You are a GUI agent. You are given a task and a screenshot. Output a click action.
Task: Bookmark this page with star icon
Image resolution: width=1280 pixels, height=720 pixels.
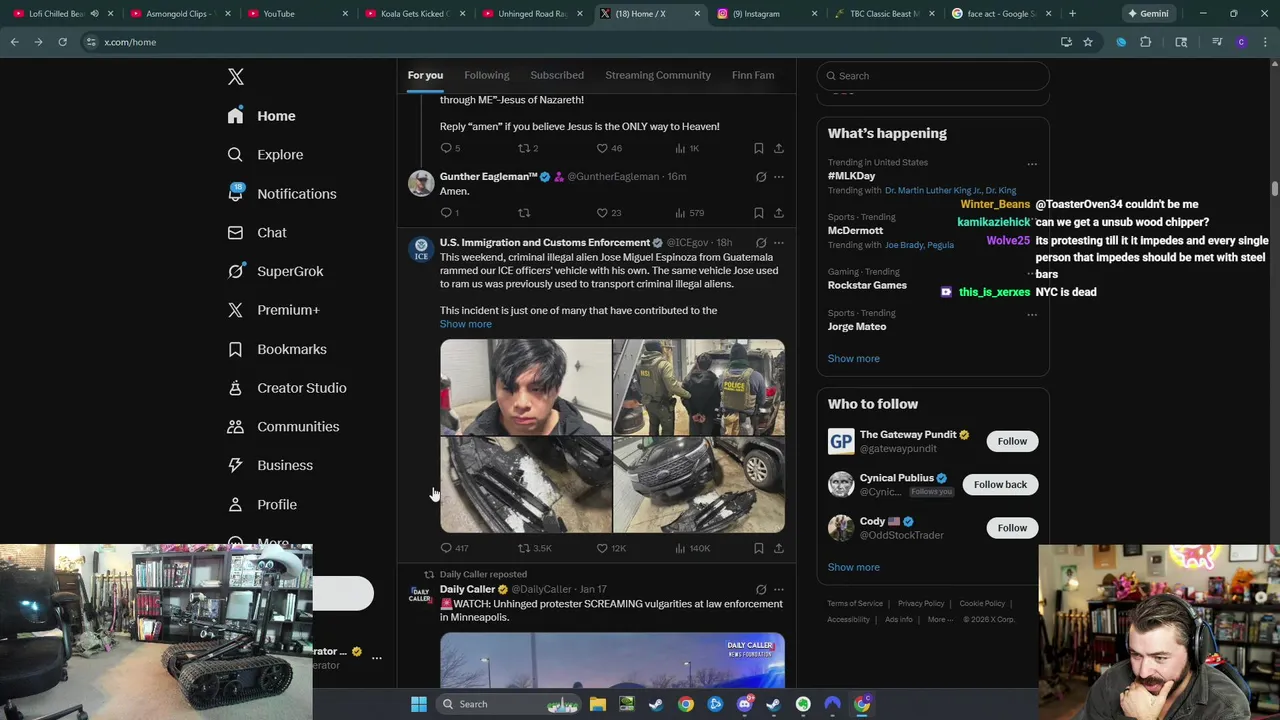pyautogui.click(x=1088, y=42)
